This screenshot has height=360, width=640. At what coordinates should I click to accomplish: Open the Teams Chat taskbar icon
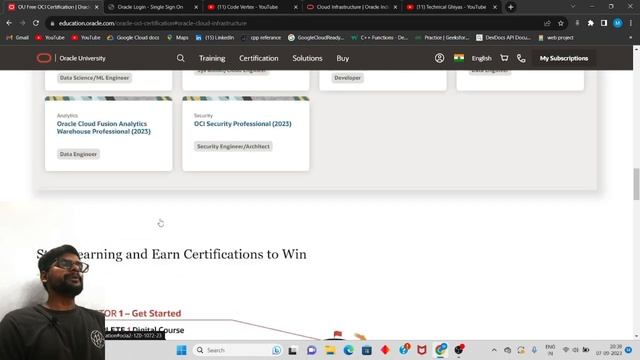(x=312, y=350)
